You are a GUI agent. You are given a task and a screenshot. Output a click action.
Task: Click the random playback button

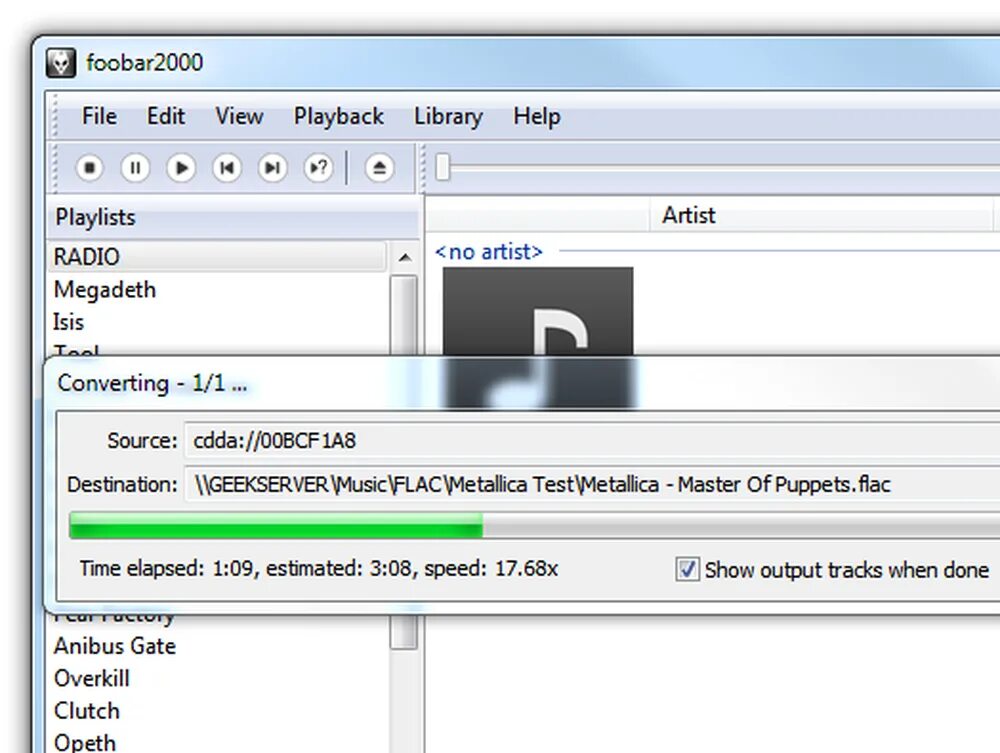pos(318,168)
